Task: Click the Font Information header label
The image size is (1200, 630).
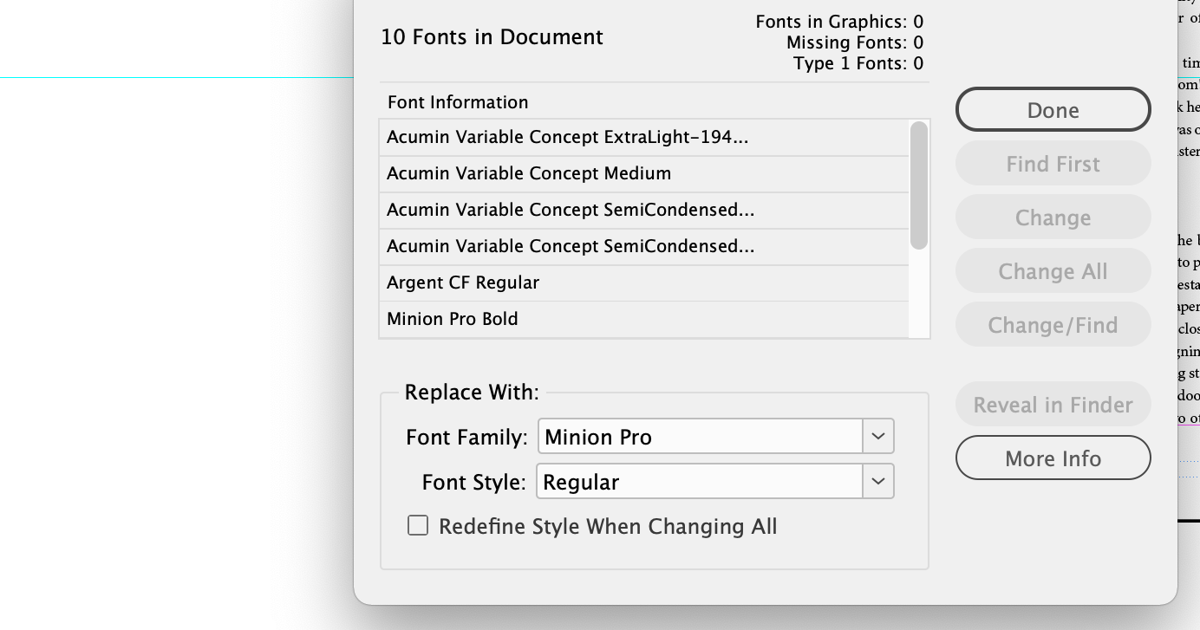Action: (x=457, y=102)
